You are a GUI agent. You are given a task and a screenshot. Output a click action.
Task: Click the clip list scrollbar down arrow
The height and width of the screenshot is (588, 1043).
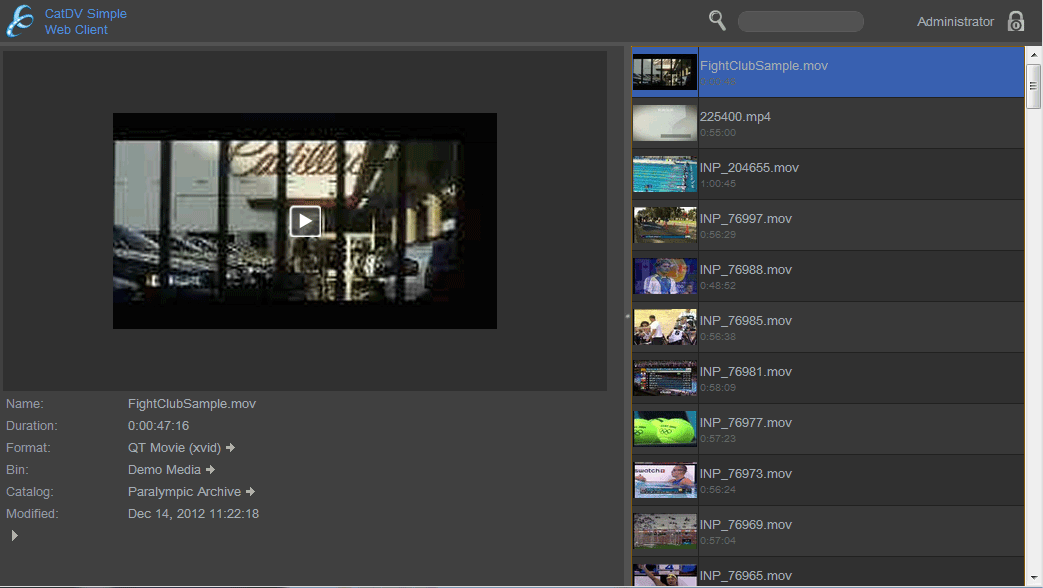click(1033, 578)
